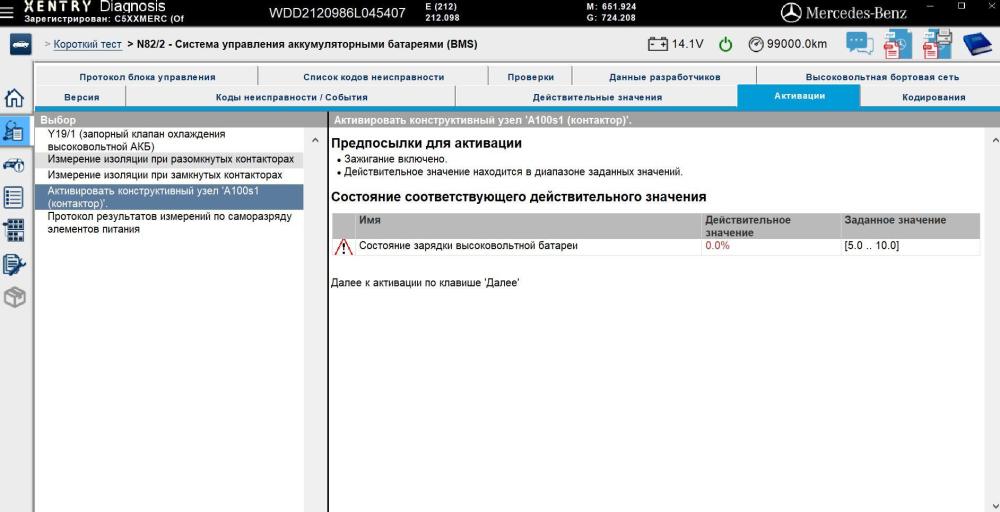Click the Mercedes-Benz star logo
This screenshot has width=1000, height=512.
point(790,12)
